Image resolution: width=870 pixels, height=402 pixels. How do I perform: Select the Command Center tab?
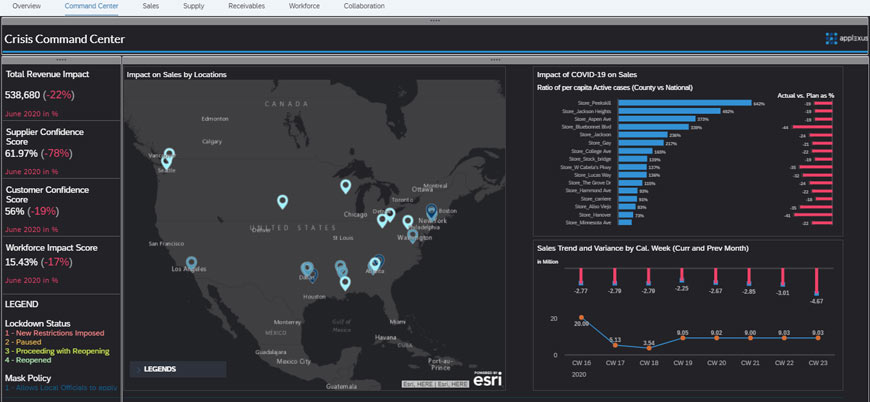pyautogui.click(x=91, y=6)
